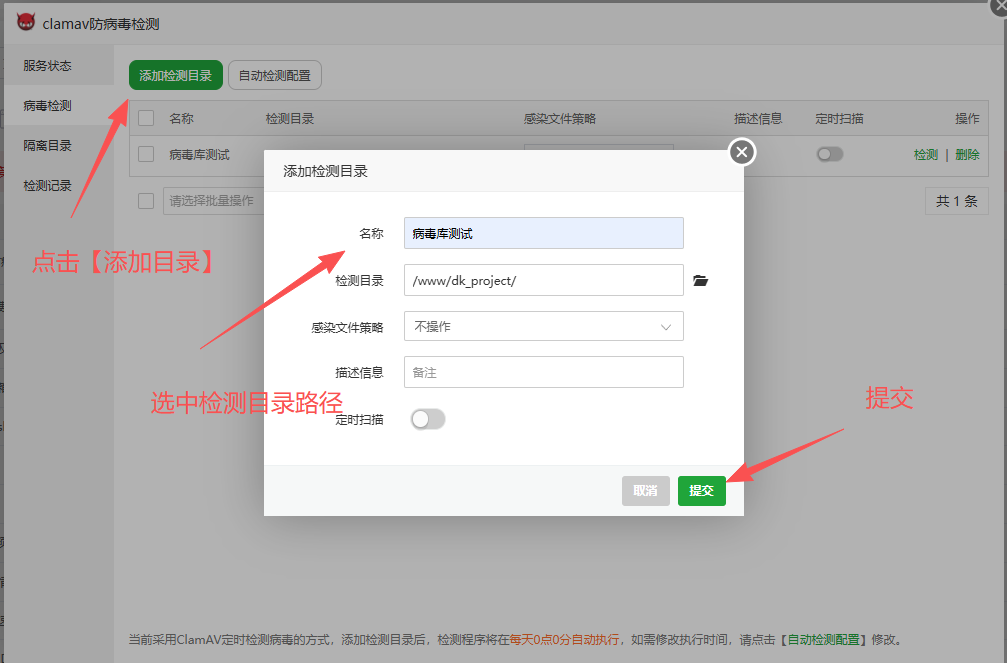The width and height of the screenshot is (1007, 663).
Task: Open 自动检测配置 button
Action: (275, 75)
